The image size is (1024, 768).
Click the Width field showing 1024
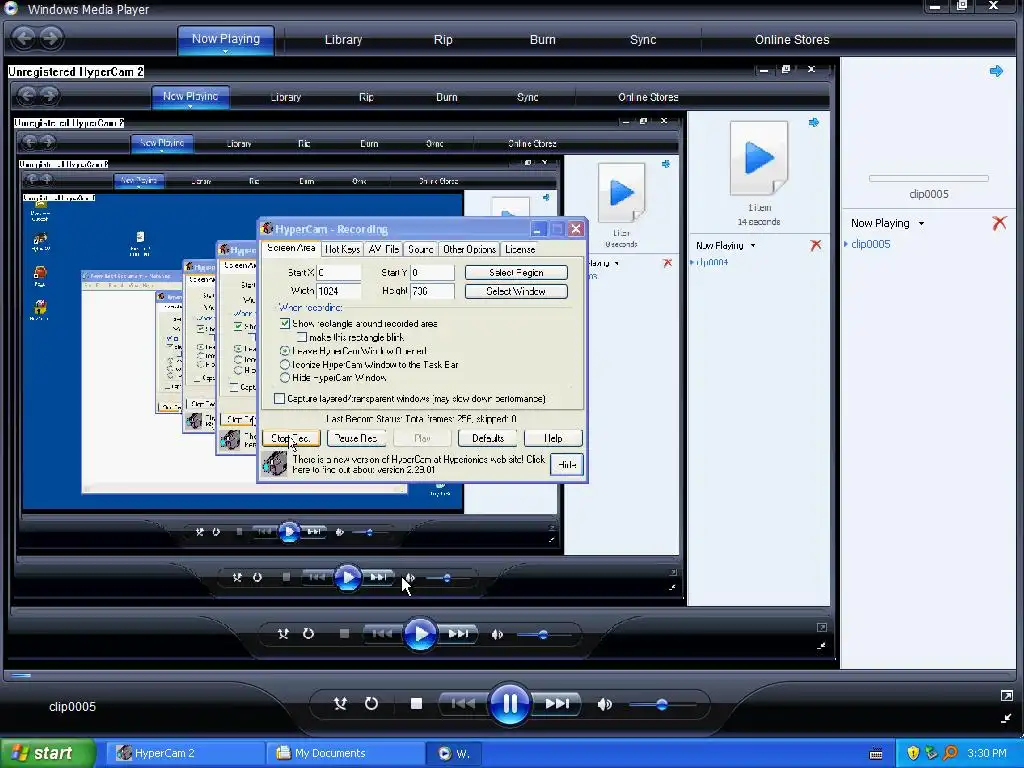coord(338,291)
